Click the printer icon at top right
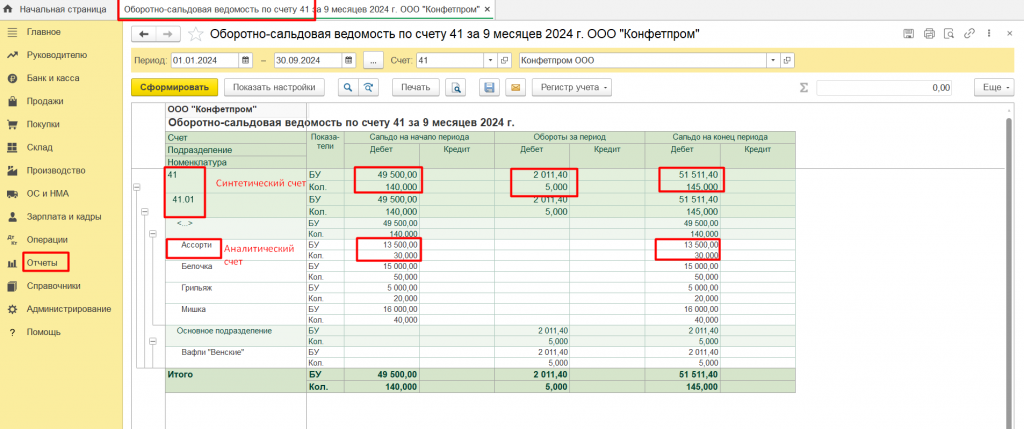 coord(929,34)
